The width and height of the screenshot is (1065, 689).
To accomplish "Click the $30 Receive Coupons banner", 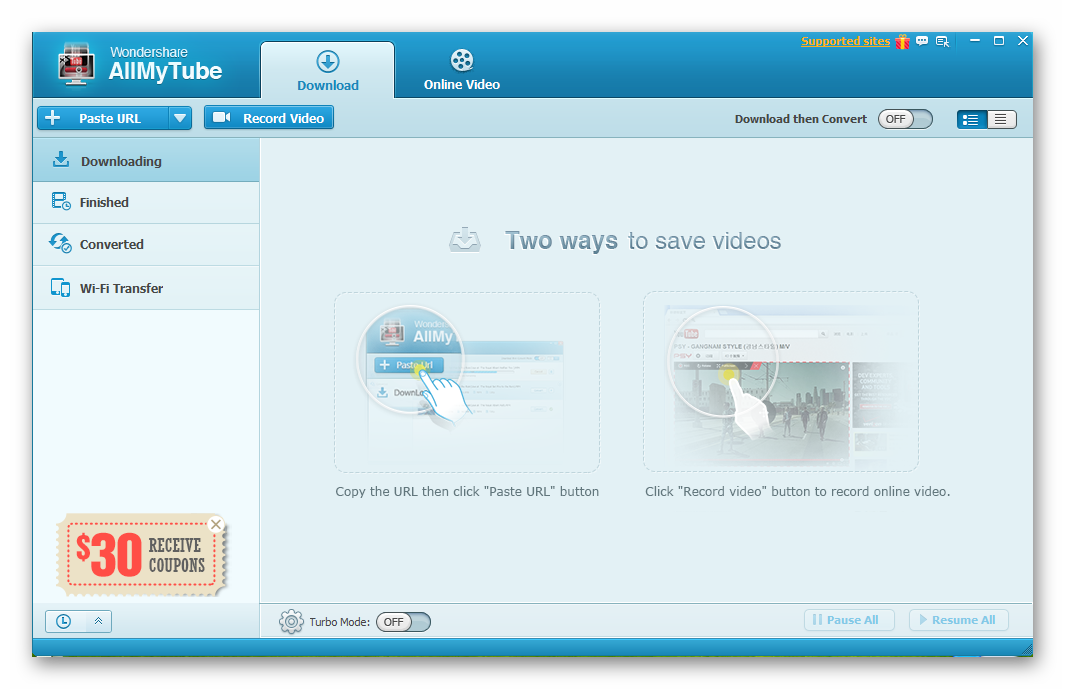I will point(141,555).
